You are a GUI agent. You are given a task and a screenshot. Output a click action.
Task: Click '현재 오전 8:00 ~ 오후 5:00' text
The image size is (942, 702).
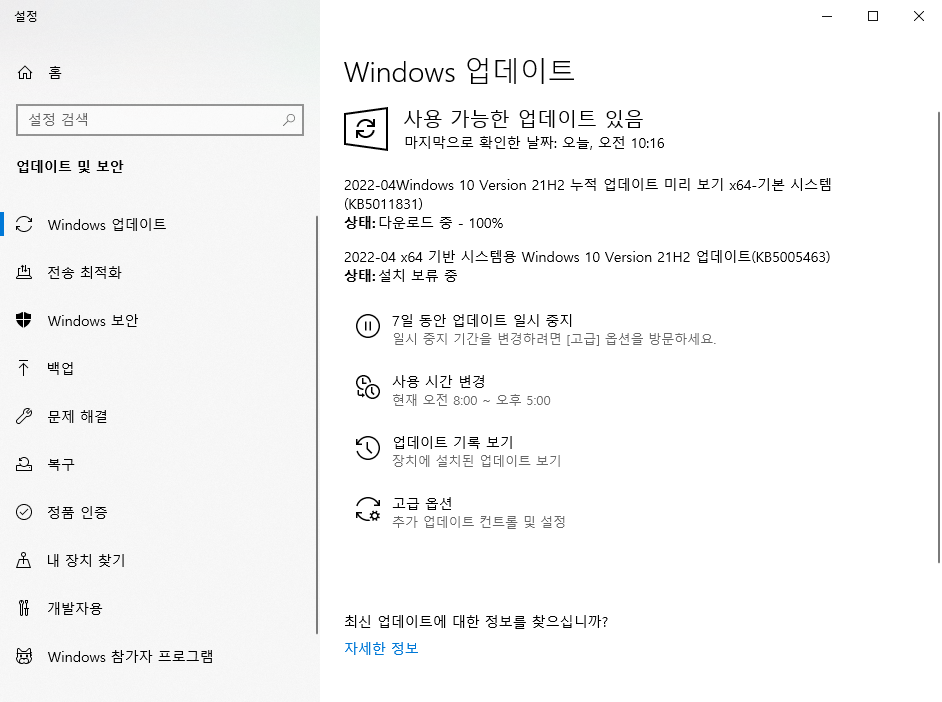tap(471, 400)
